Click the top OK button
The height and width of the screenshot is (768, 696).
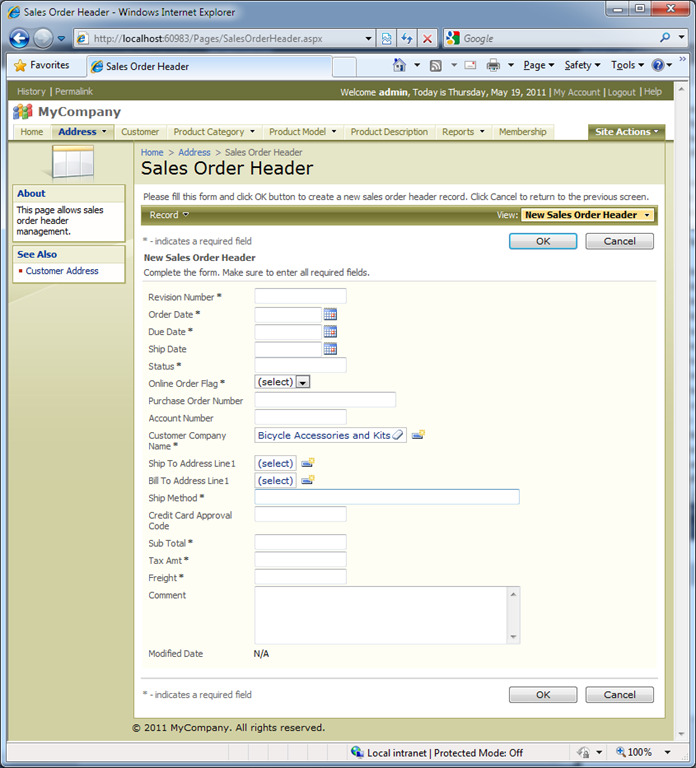[x=542, y=241]
